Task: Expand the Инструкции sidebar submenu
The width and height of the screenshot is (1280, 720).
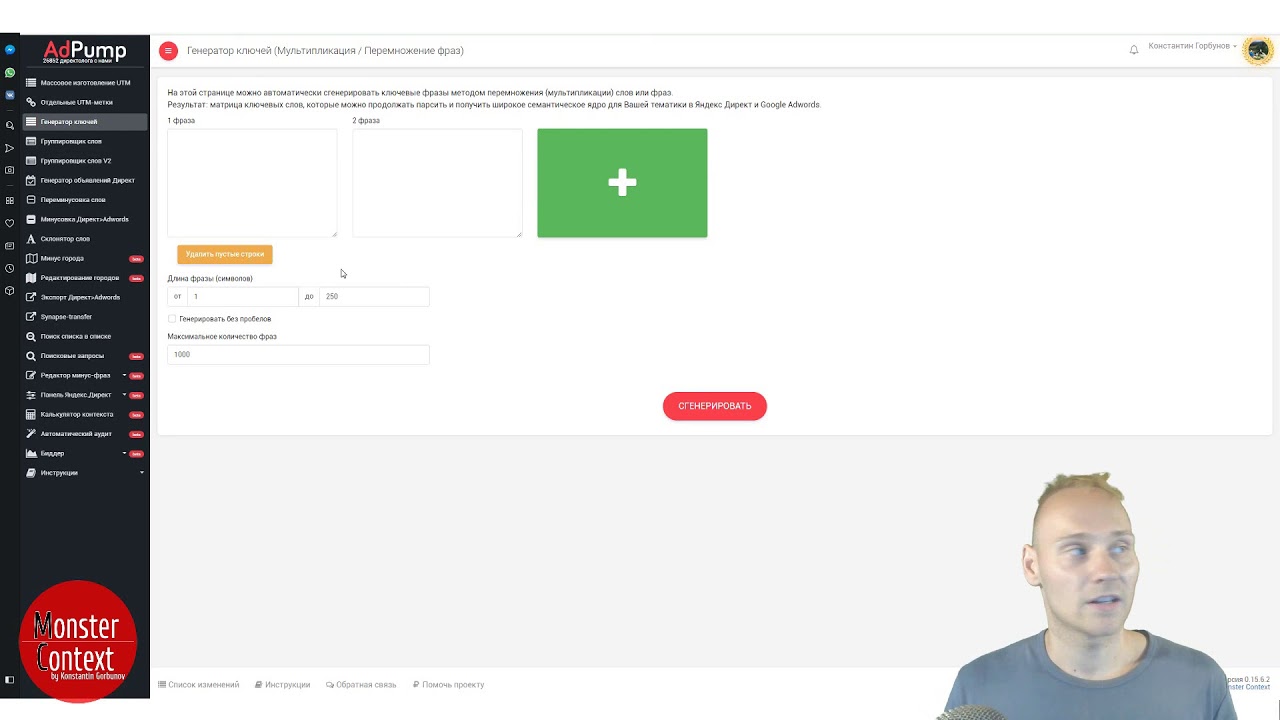Action: point(141,473)
